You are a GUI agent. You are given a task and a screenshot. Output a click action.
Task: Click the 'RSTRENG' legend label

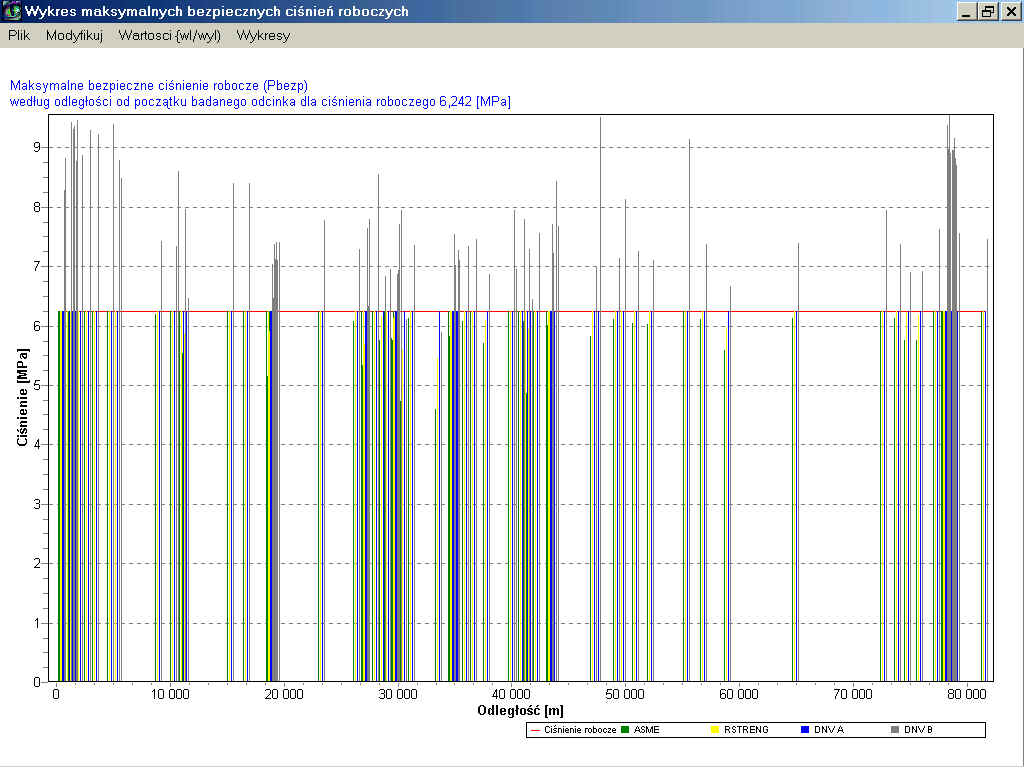746,729
